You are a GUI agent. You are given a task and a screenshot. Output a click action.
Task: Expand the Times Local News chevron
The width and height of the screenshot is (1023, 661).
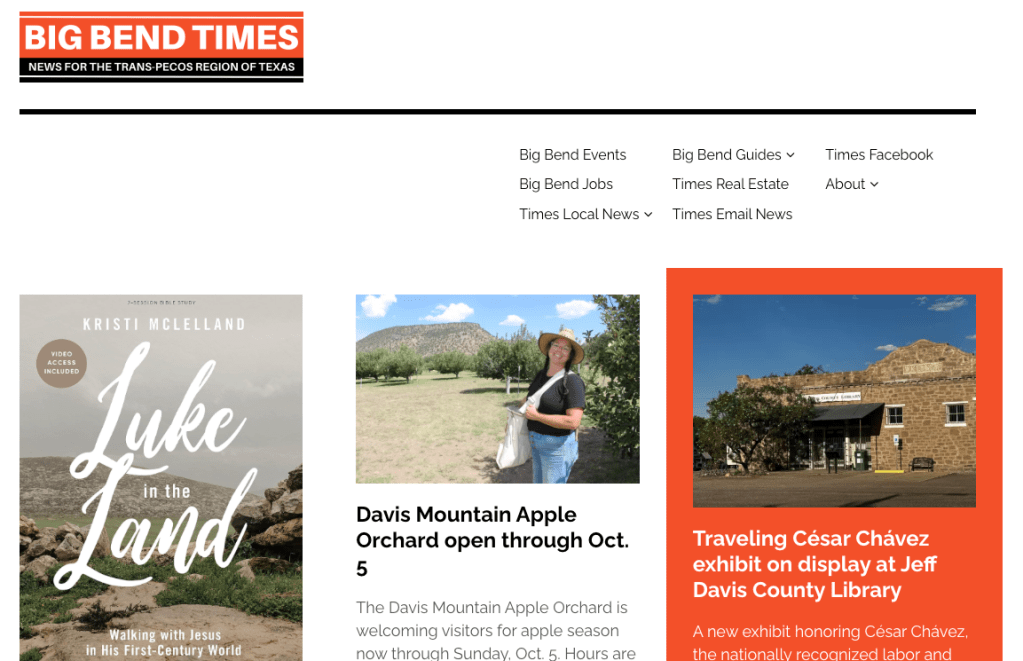tap(649, 215)
